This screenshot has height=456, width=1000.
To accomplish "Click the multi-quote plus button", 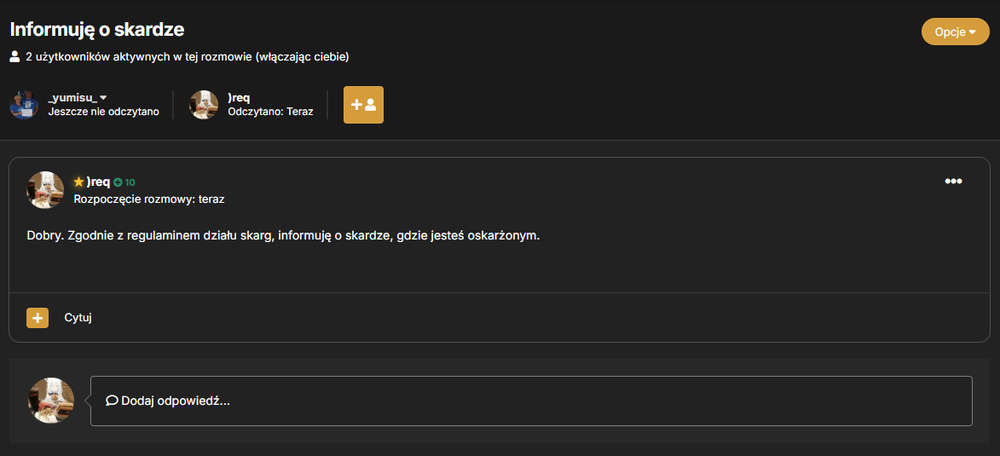I will [x=38, y=318].
